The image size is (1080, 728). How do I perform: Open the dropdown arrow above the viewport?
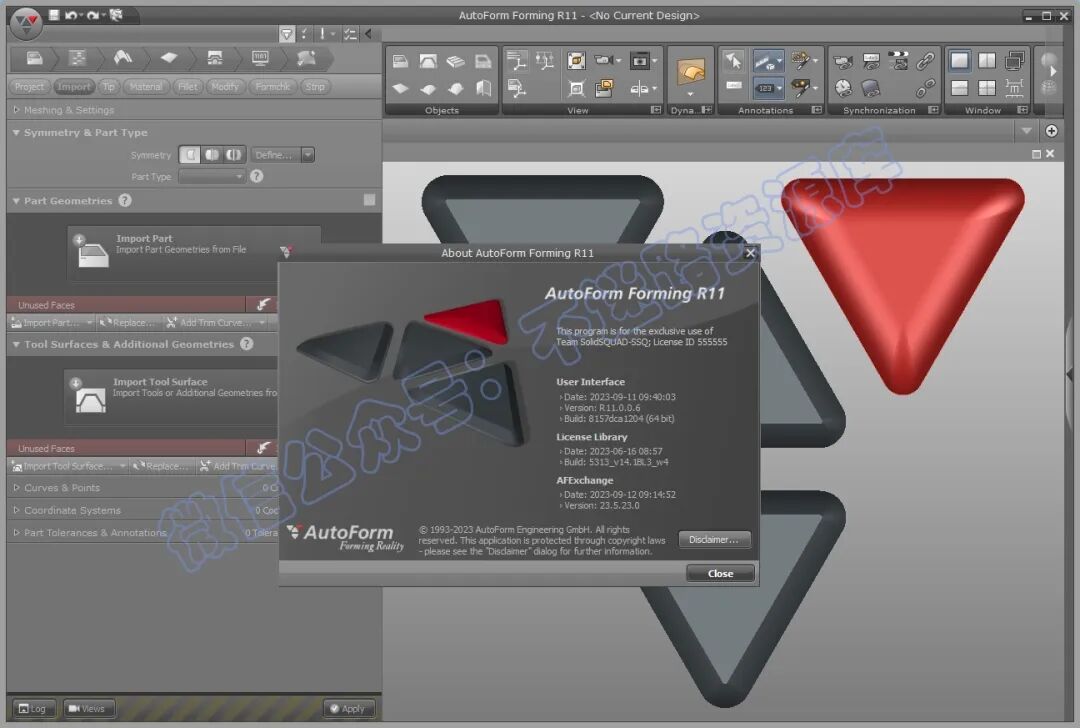pyautogui.click(x=1026, y=131)
